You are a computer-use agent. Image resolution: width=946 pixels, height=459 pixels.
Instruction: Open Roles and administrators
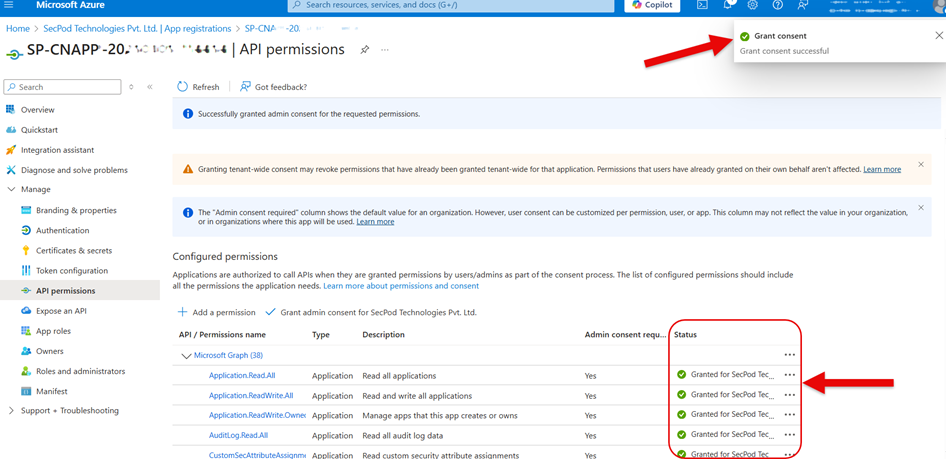coord(80,371)
